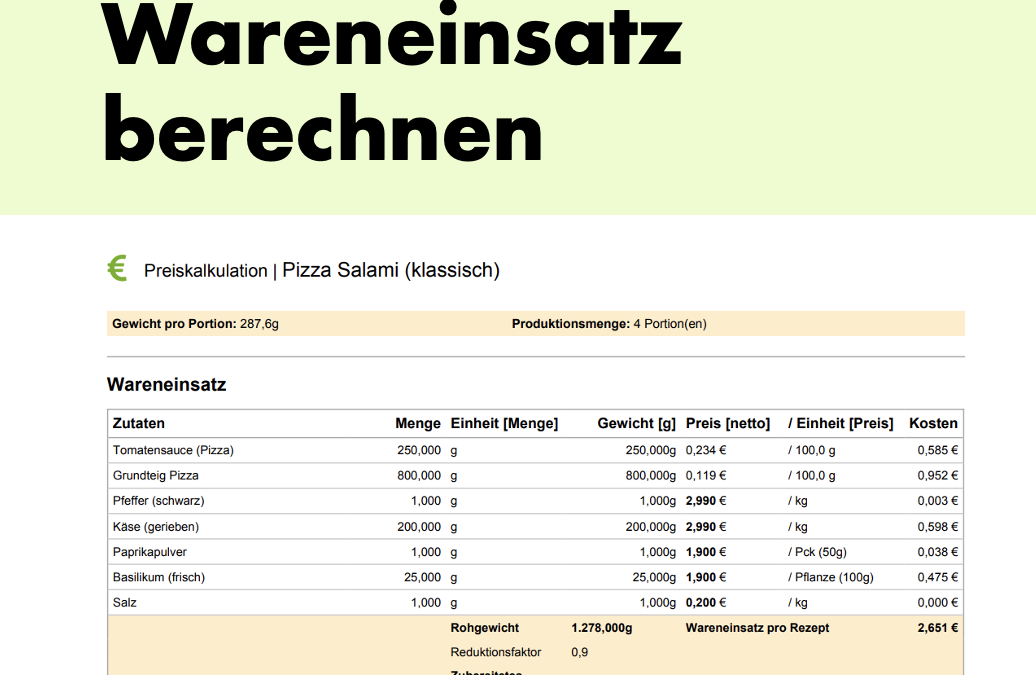Click the 'Kosten' column header
Screen dimensions: 1036x675
[x=933, y=423]
